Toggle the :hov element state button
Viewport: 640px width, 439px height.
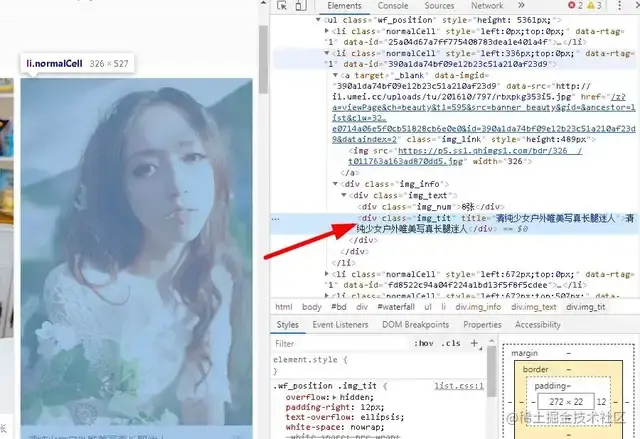[x=424, y=344]
